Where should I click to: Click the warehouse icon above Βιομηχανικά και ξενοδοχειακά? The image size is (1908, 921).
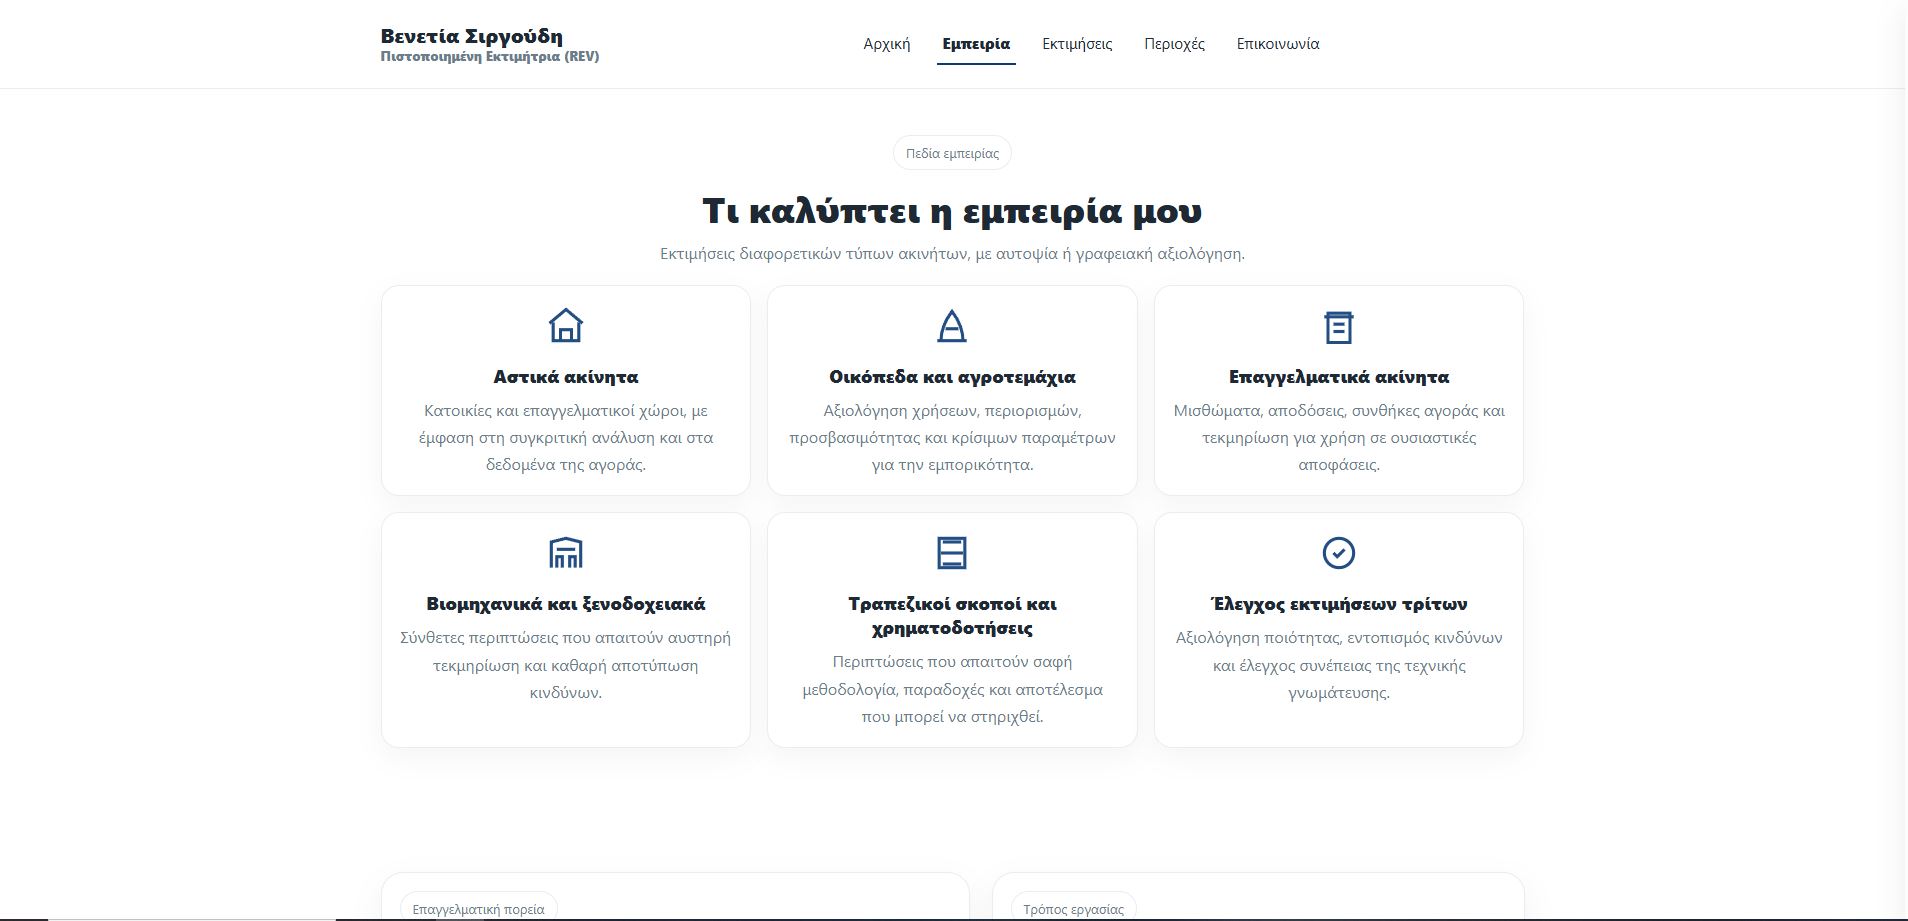click(x=566, y=552)
